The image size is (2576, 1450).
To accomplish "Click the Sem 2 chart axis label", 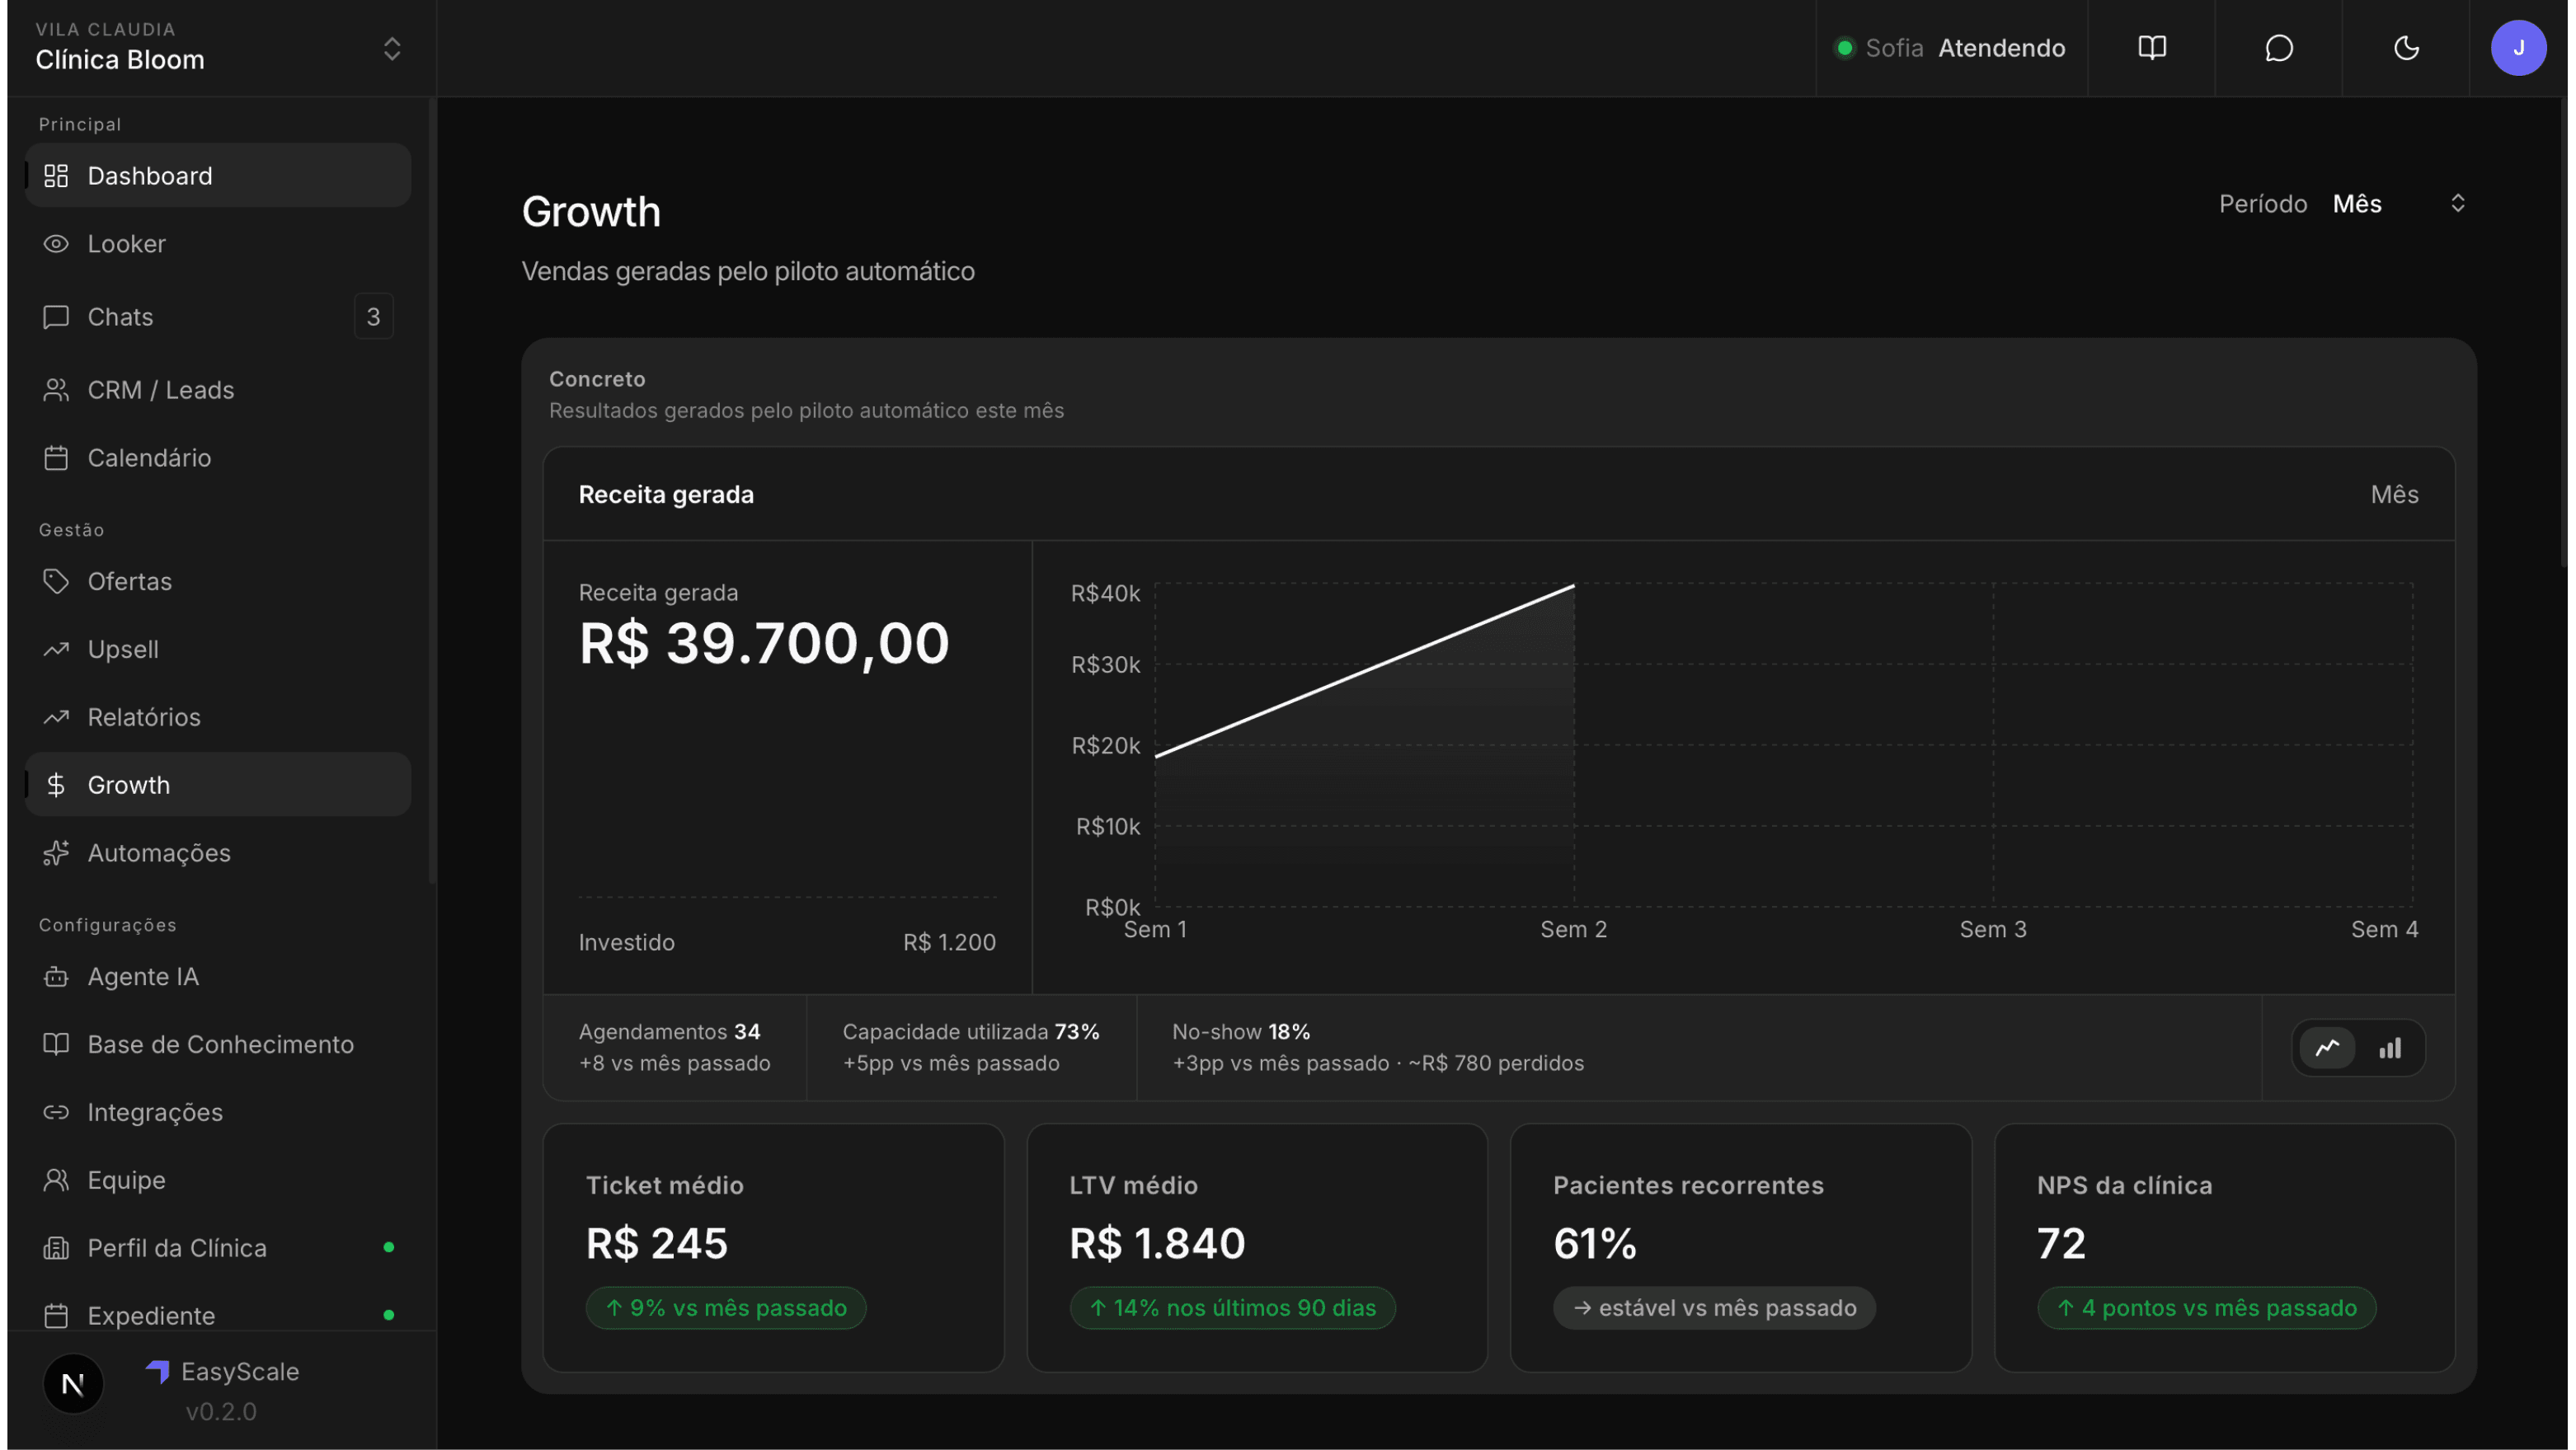I will point(1574,929).
